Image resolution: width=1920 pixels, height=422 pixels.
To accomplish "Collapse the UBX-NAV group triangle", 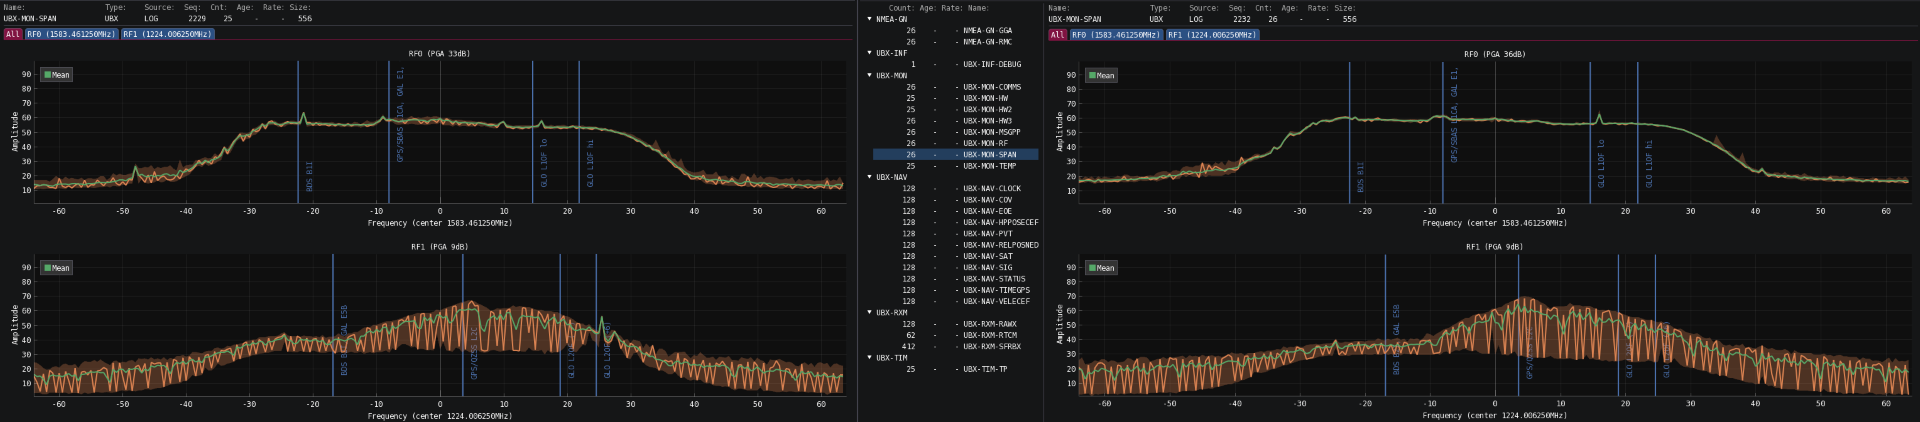I will tap(869, 177).
